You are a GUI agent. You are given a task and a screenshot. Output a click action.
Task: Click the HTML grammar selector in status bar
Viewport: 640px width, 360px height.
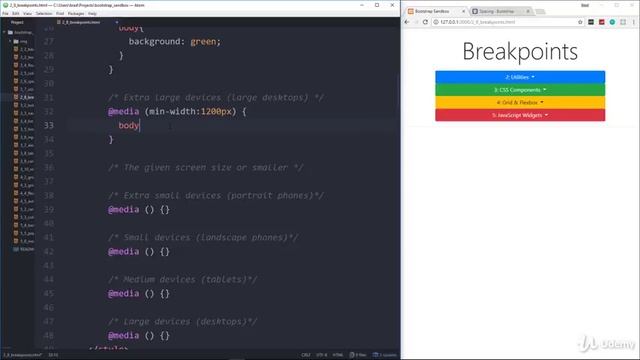tap(338, 355)
